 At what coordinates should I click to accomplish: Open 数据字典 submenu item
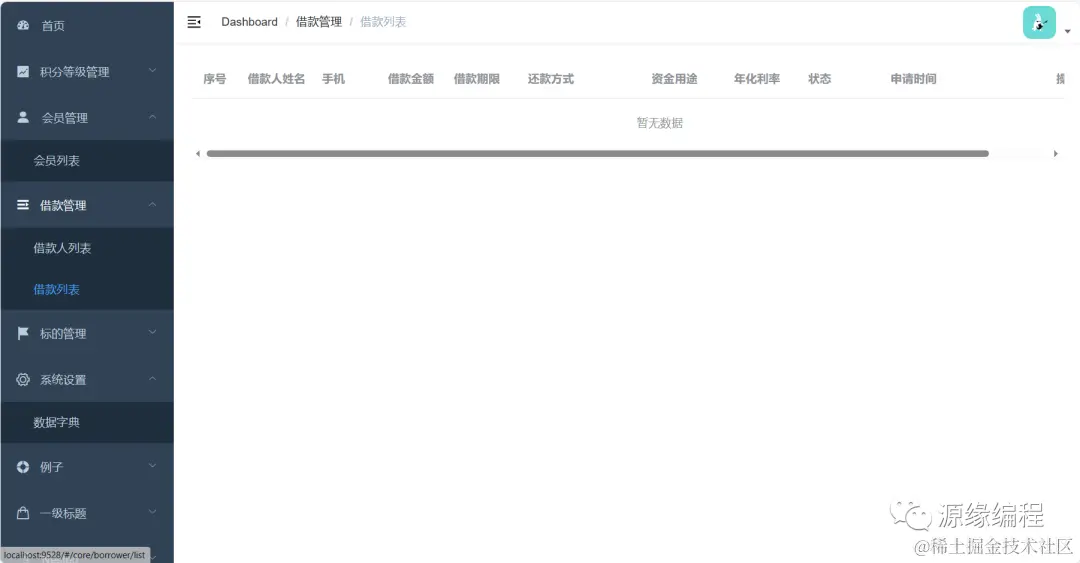coord(87,422)
